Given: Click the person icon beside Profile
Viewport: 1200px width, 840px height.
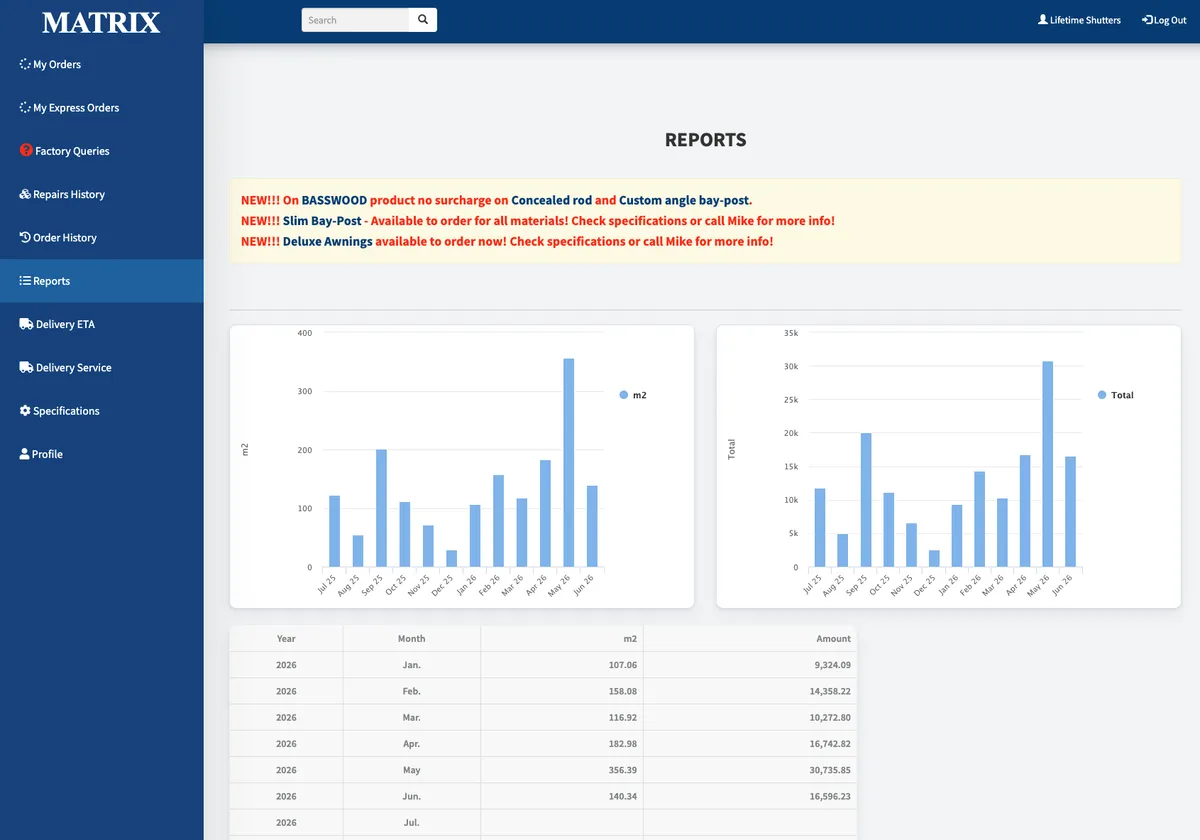Looking at the screenshot, I should (x=24, y=454).
